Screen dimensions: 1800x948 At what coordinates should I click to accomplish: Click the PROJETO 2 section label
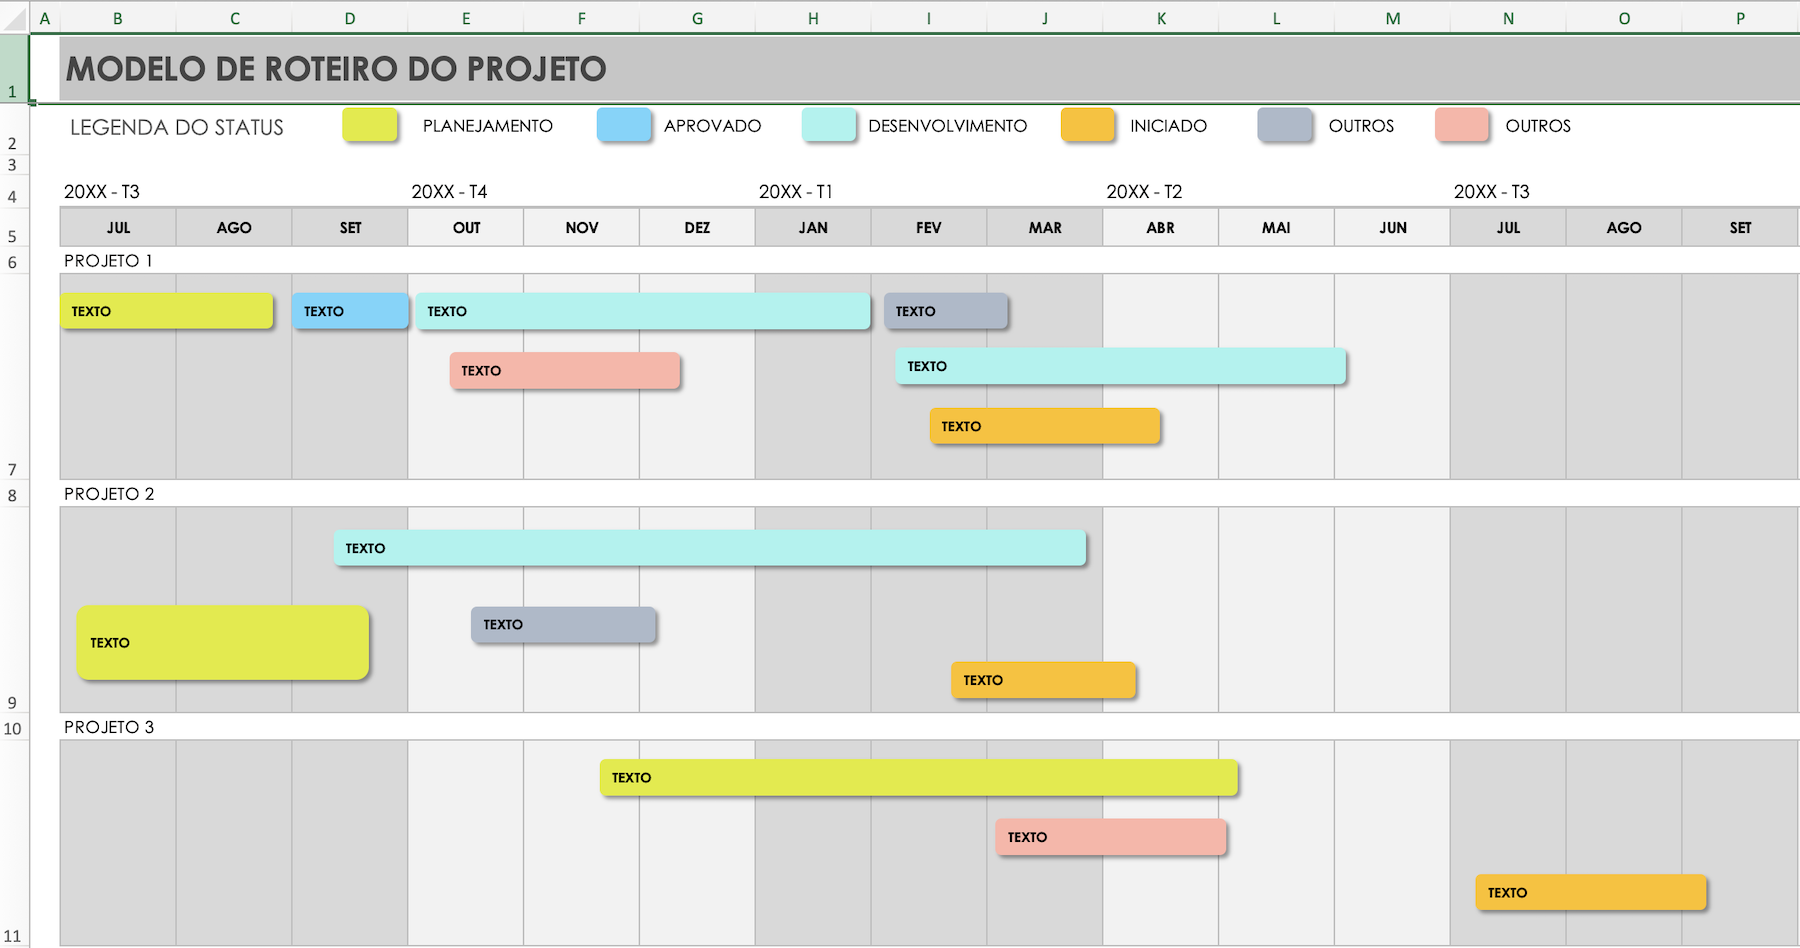109,494
